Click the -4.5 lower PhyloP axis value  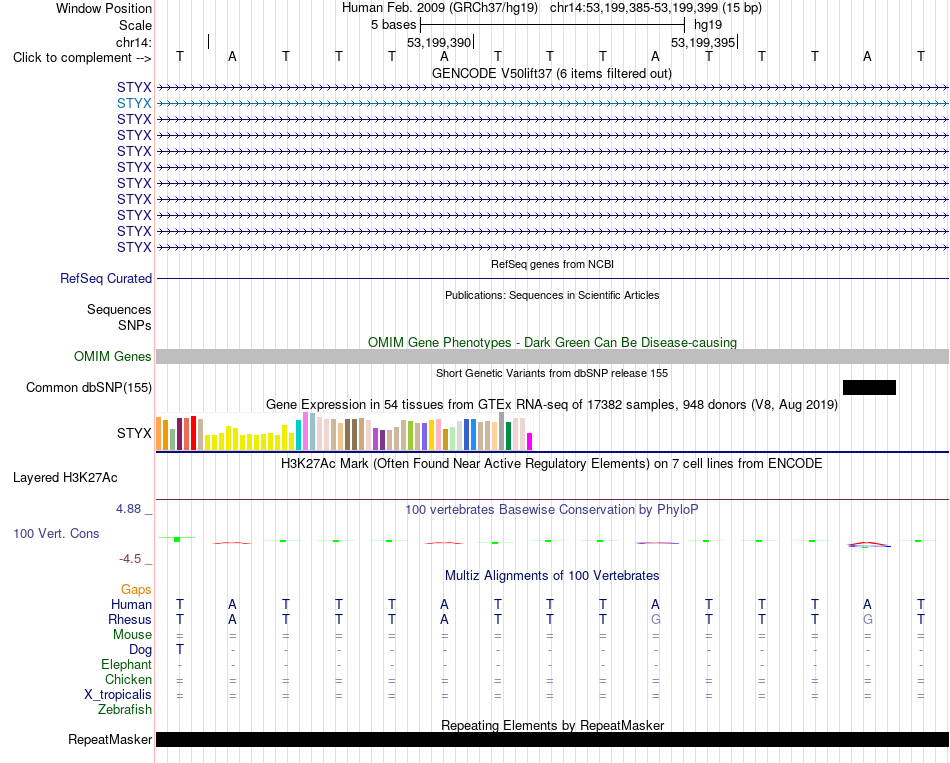(x=130, y=559)
